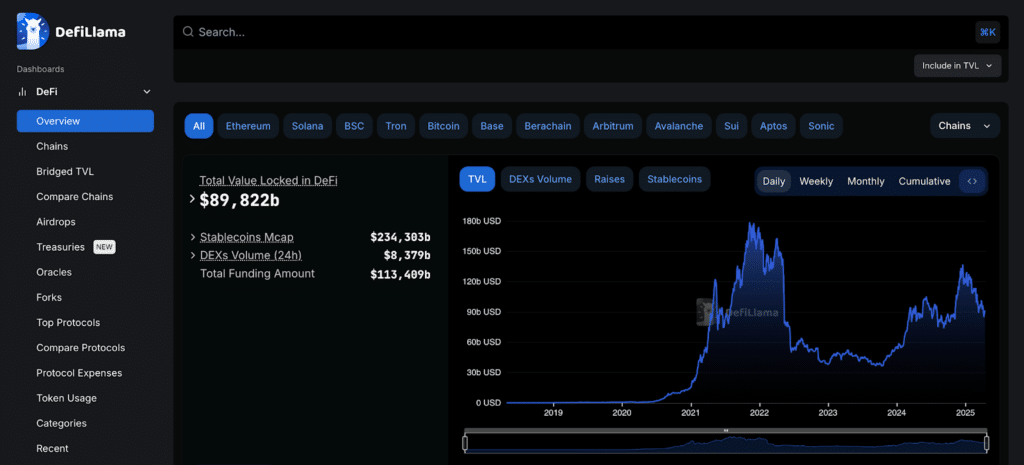
Task: Expand the Total Value Locked breakdown
Action: click(x=192, y=199)
